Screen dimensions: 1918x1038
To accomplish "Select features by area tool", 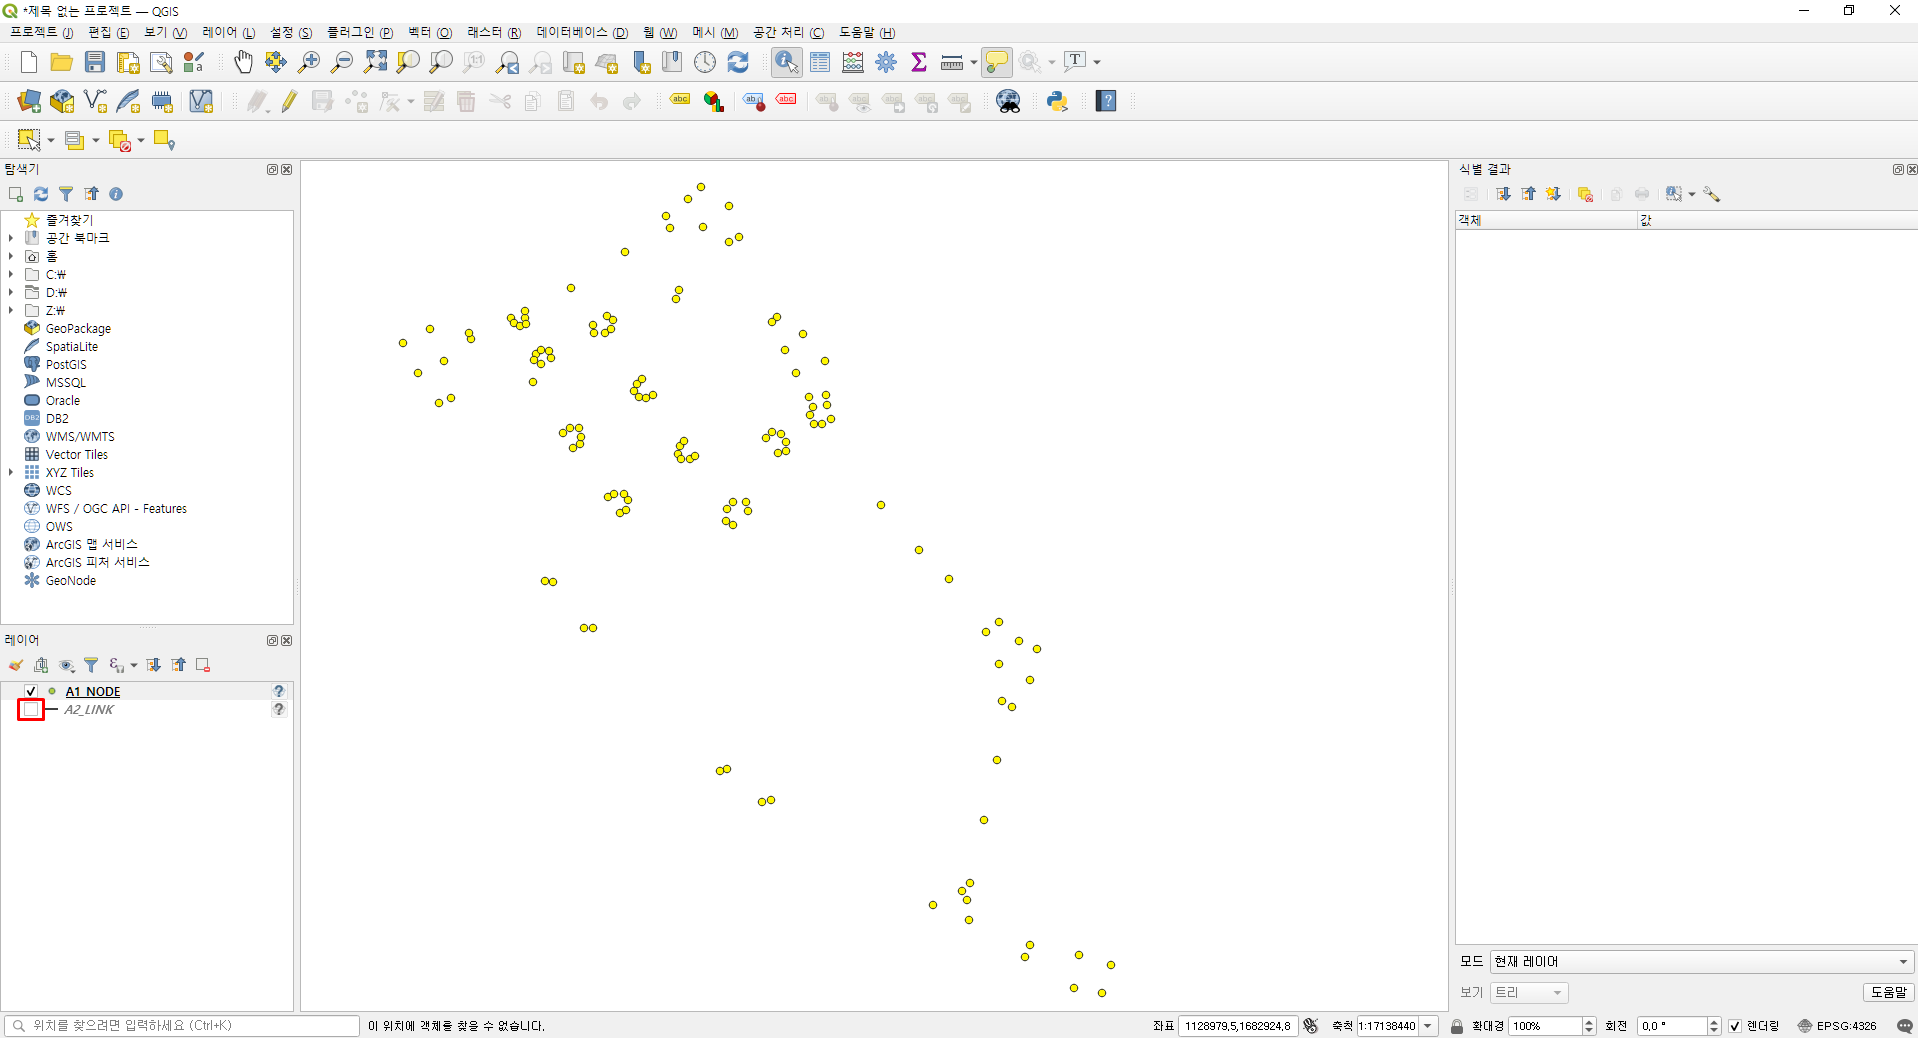I will point(29,140).
